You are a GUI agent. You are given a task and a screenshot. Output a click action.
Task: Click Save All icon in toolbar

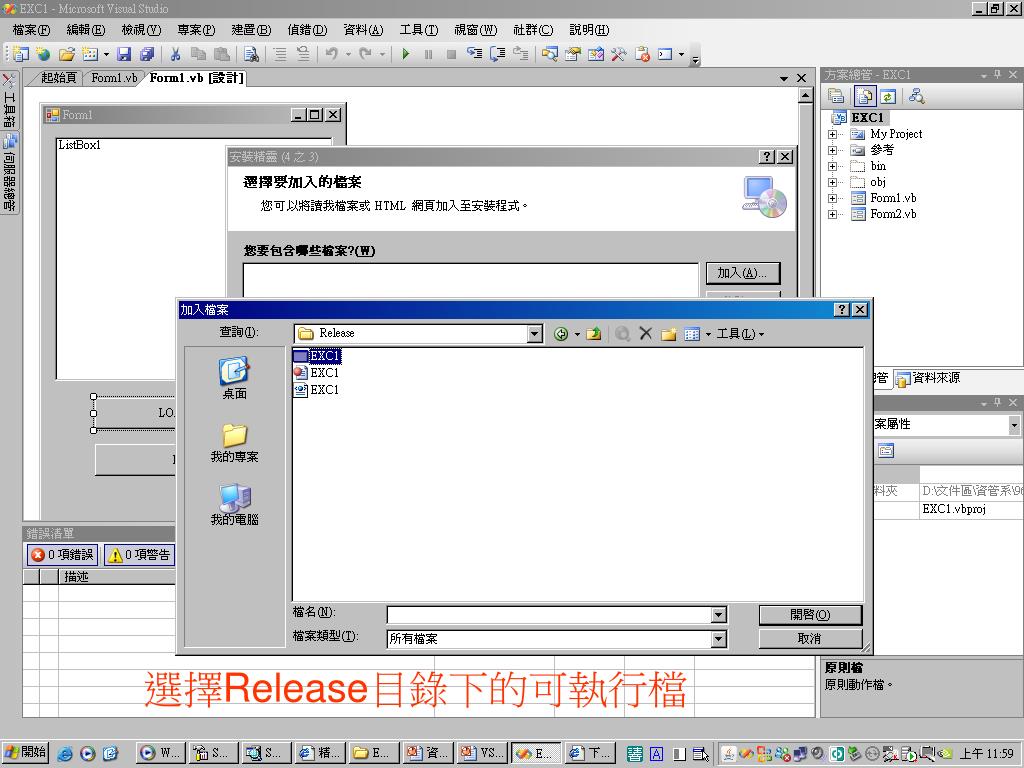(x=148, y=54)
